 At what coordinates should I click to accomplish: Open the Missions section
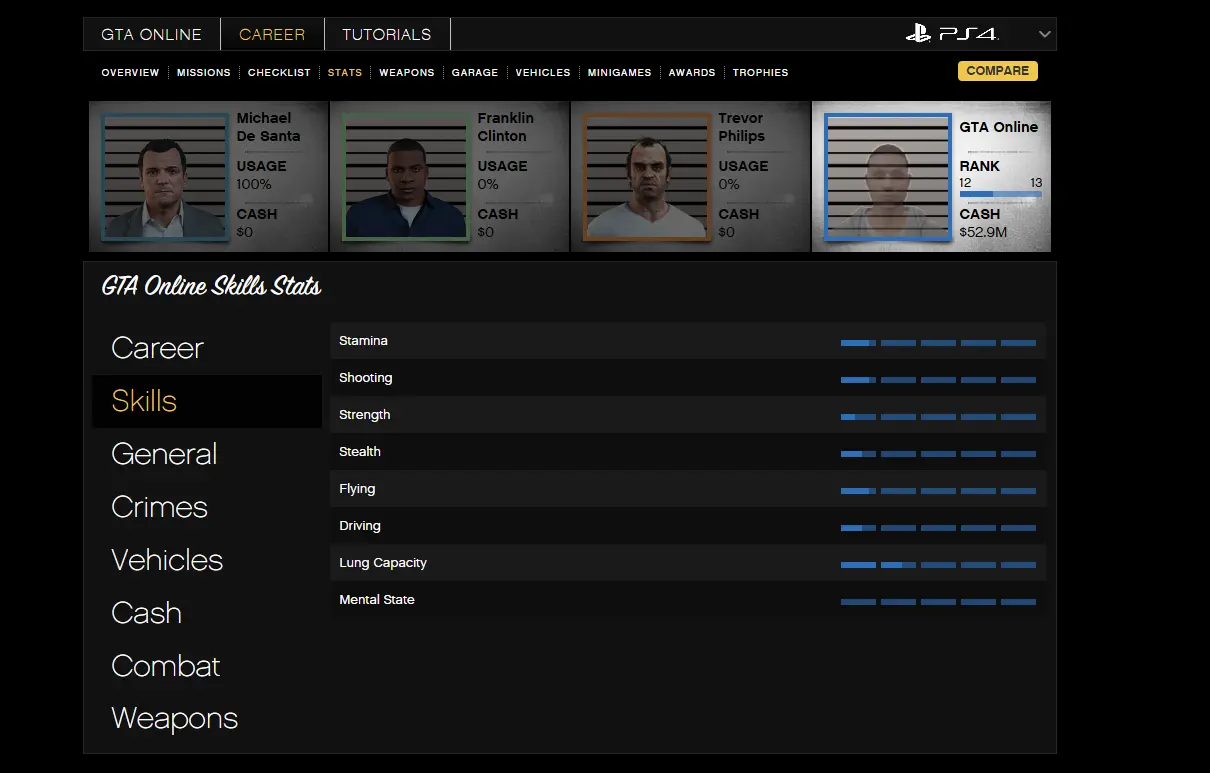coord(203,73)
